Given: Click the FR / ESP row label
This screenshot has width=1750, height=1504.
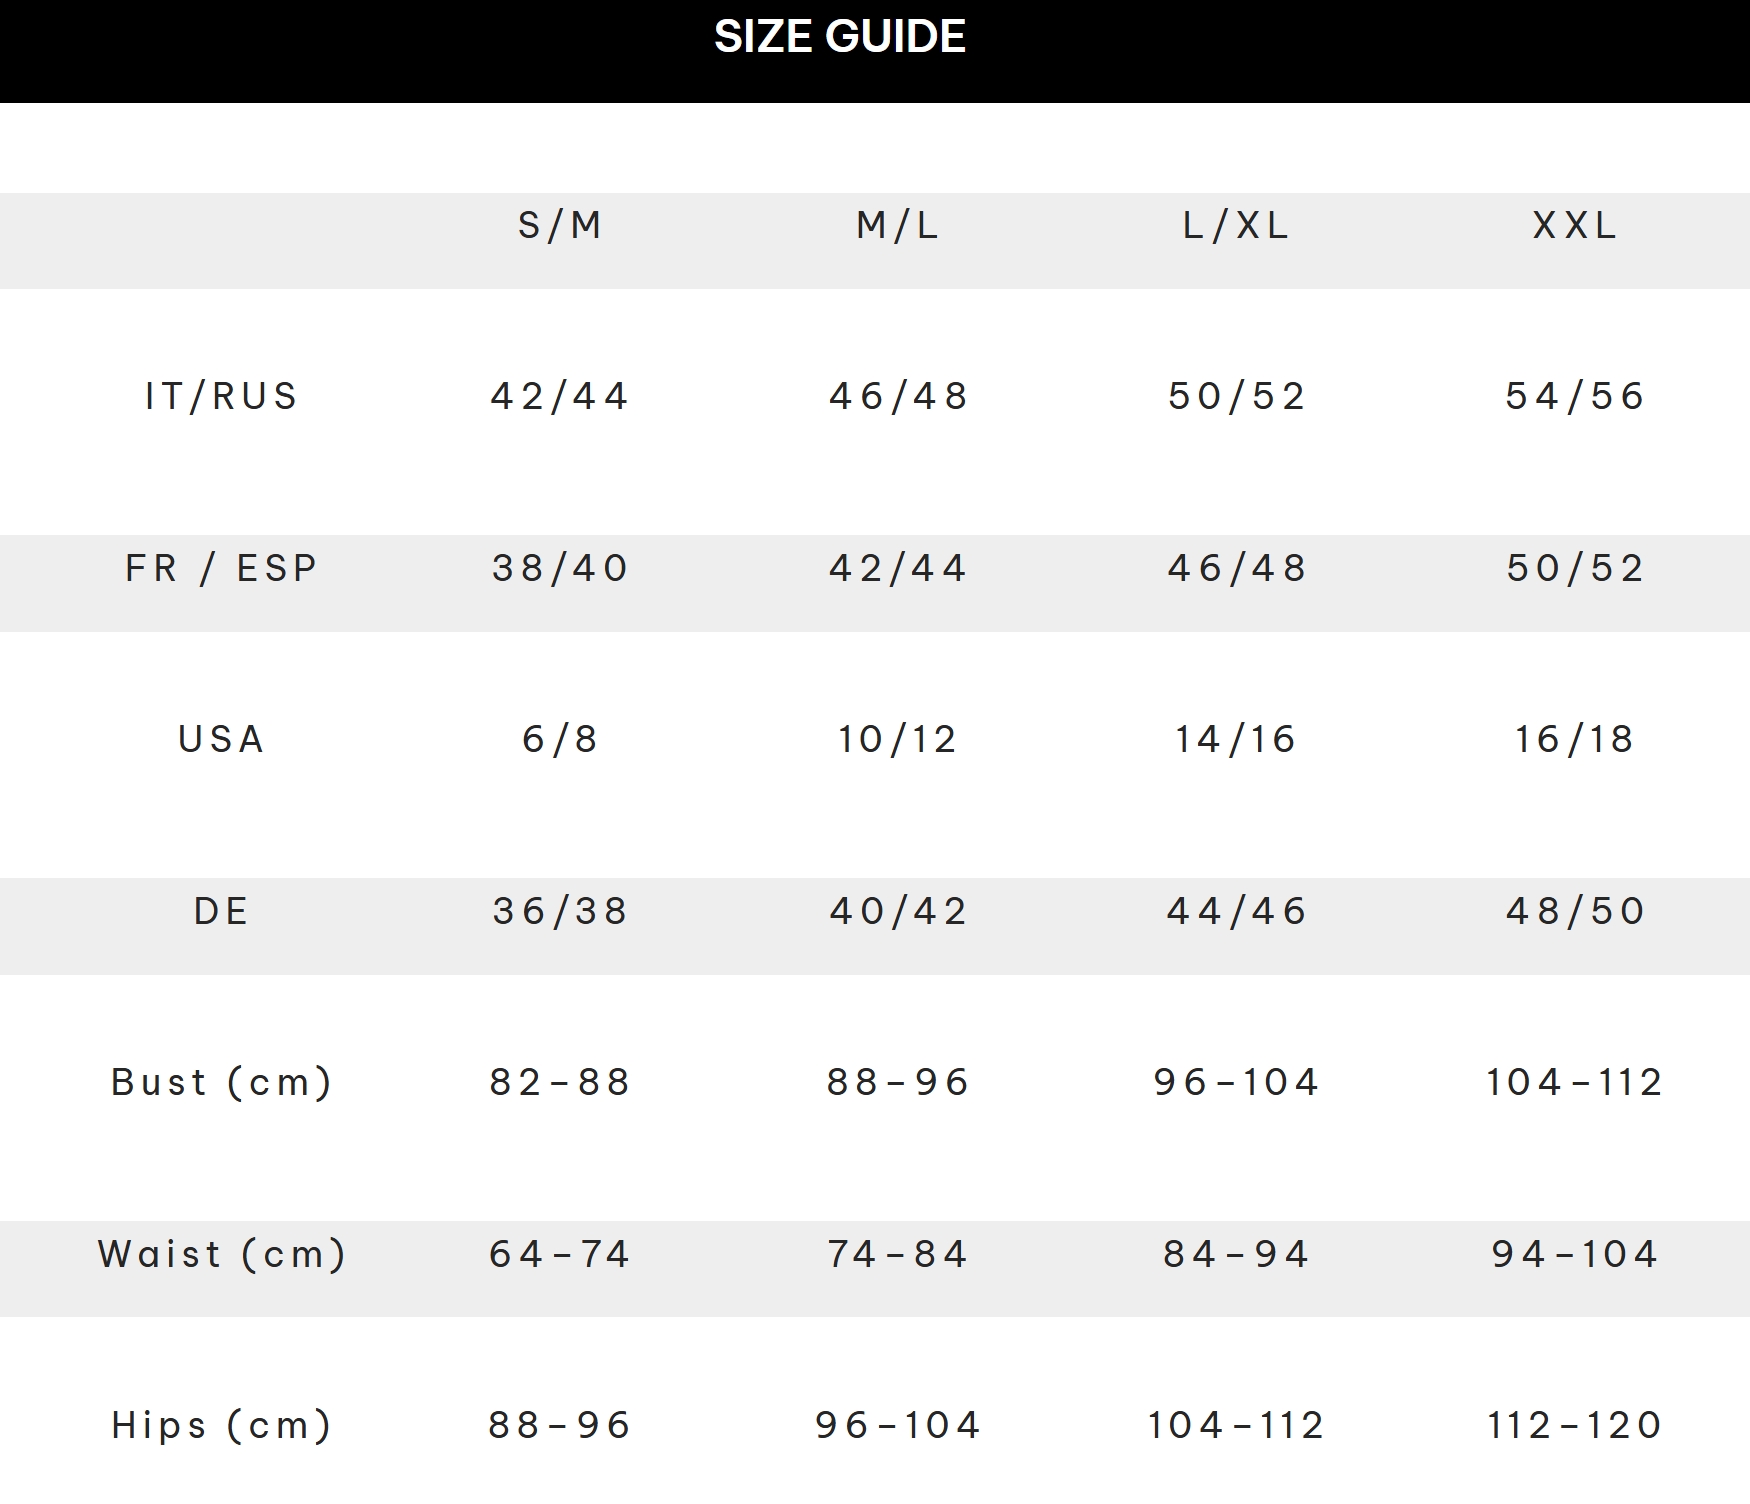Looking at the screenshot, I should [x=221, y=569].
